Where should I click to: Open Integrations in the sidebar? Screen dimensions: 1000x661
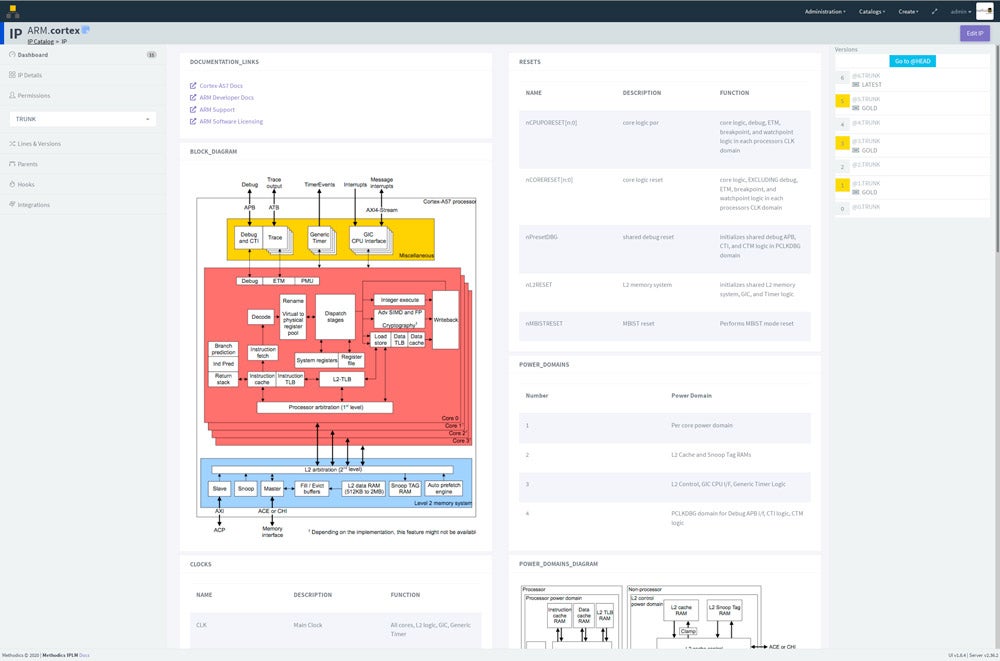(83, 204)
